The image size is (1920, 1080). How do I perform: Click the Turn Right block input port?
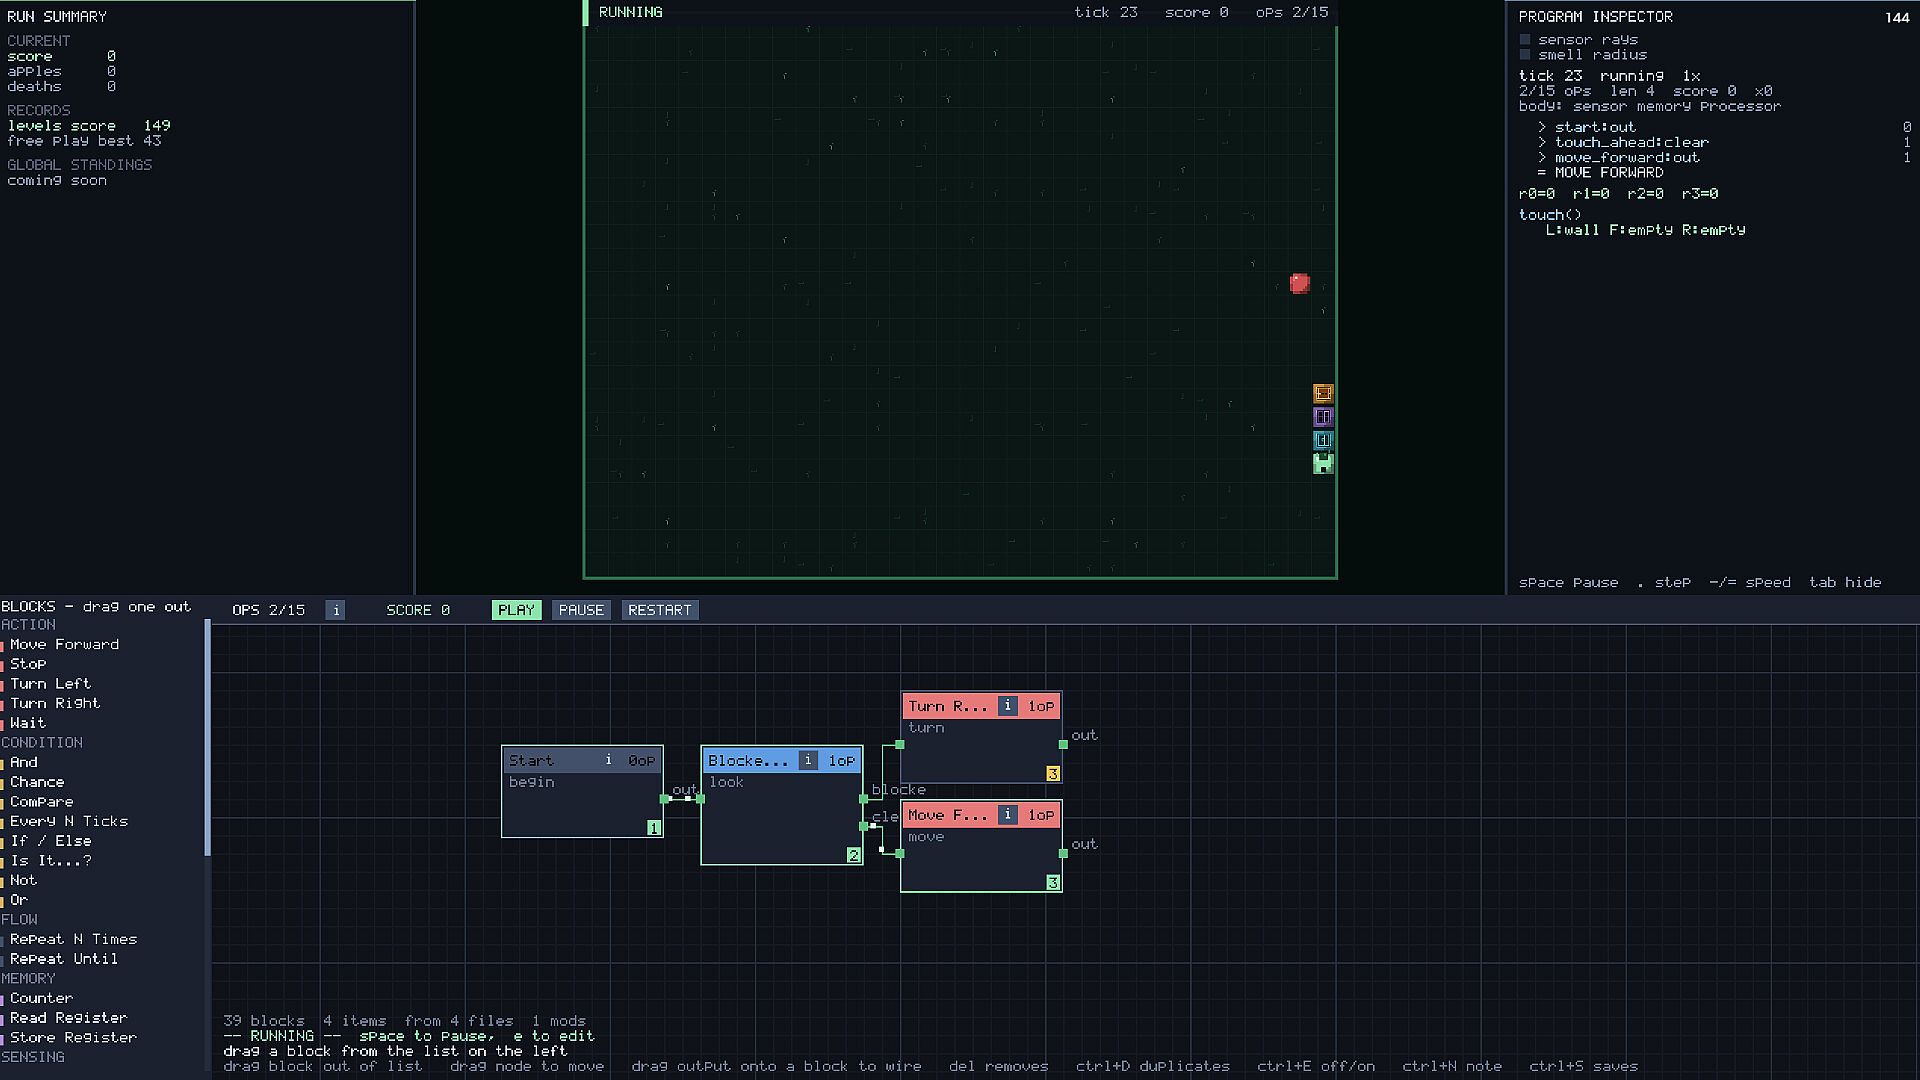(x=900, y=744)
